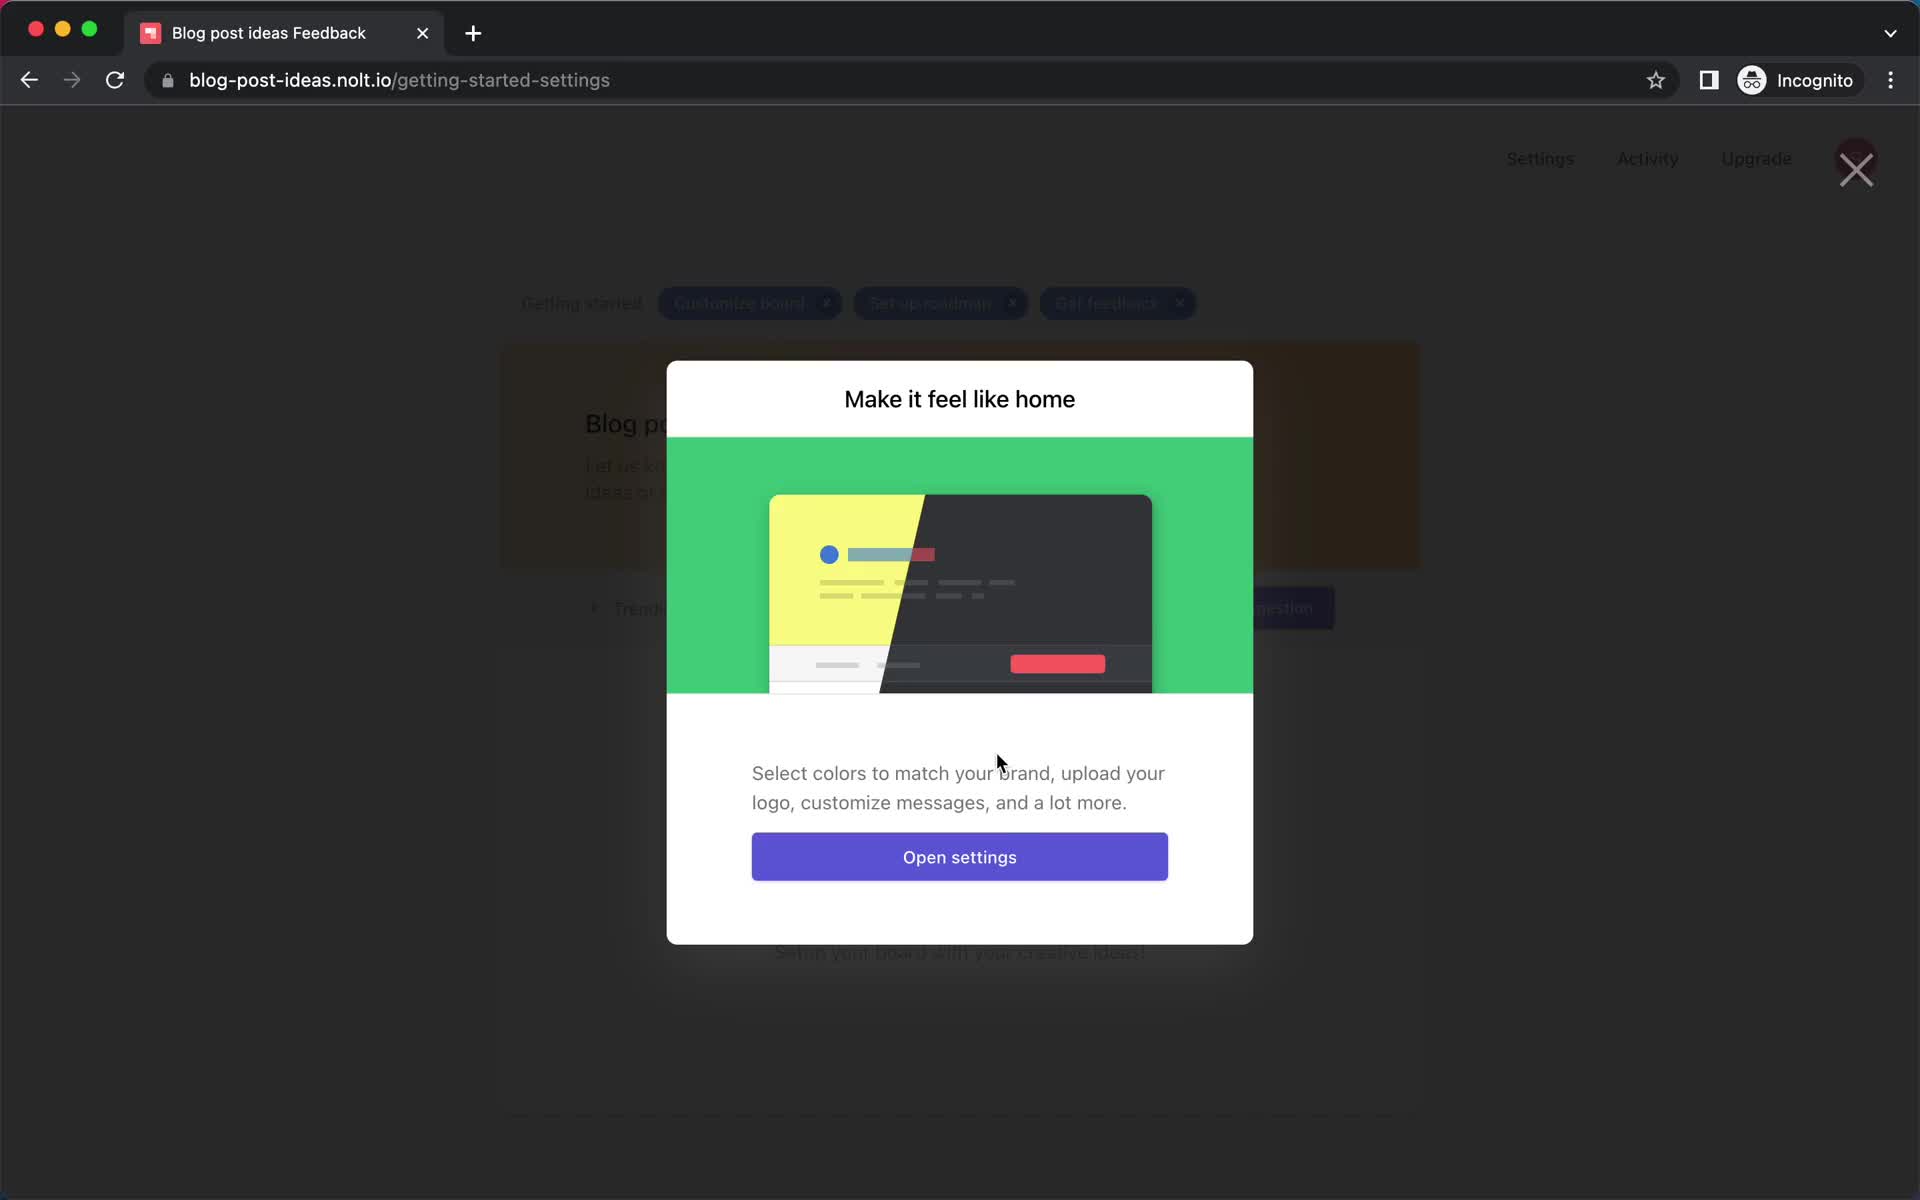Select the Getting Started tab
Screen dimensions: 1920x1200
[x=581, y=304]
